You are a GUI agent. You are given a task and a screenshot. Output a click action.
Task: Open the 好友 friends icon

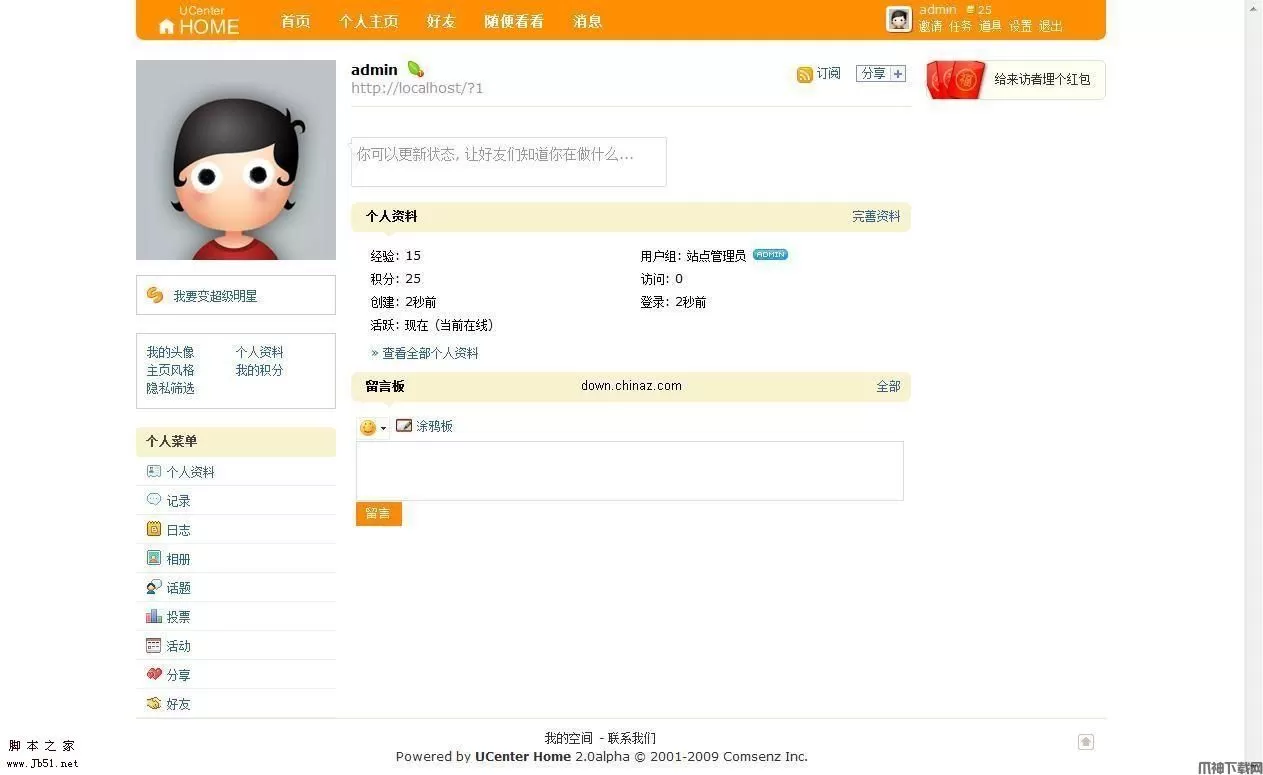[154, 703]
